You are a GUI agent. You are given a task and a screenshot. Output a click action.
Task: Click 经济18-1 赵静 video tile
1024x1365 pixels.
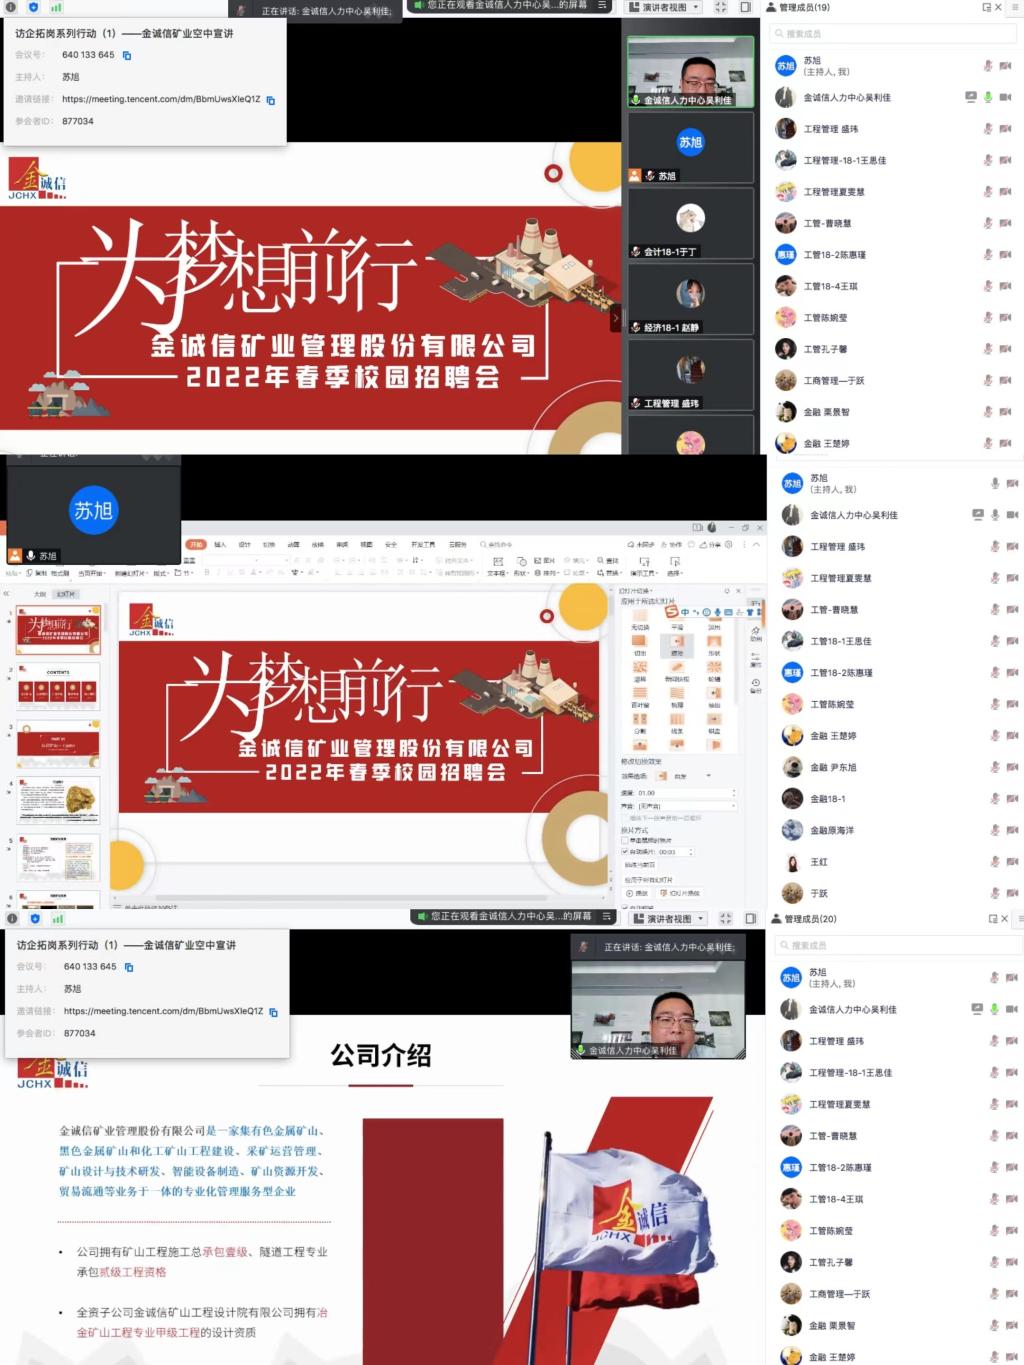690,298
